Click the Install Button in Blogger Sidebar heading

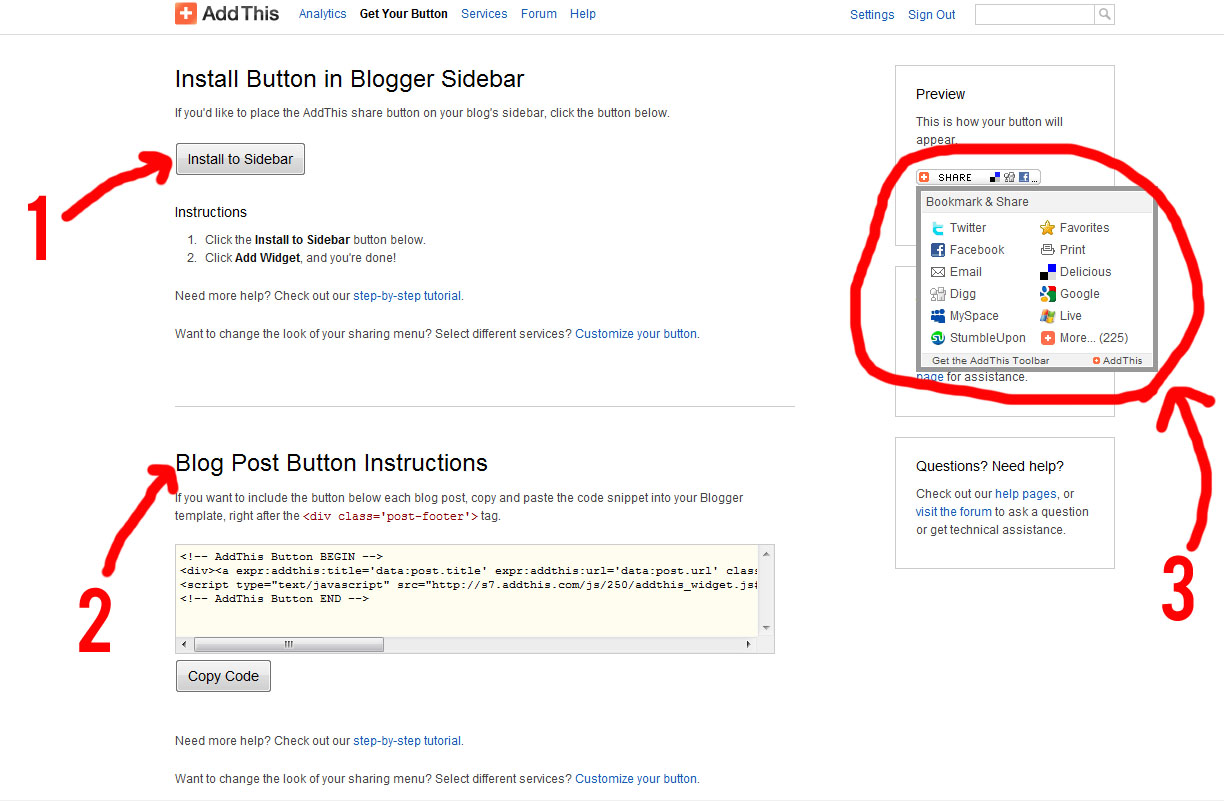(x=349, y=80)
